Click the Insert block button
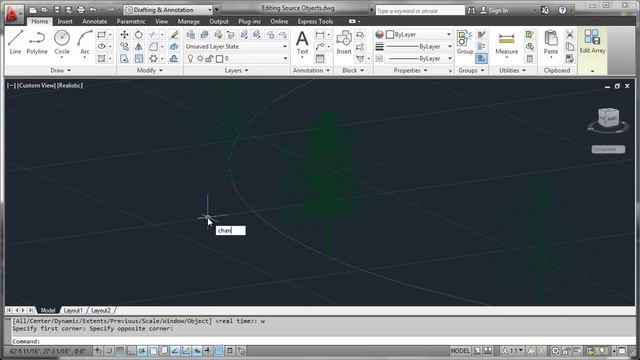 (x=344, y=42)
